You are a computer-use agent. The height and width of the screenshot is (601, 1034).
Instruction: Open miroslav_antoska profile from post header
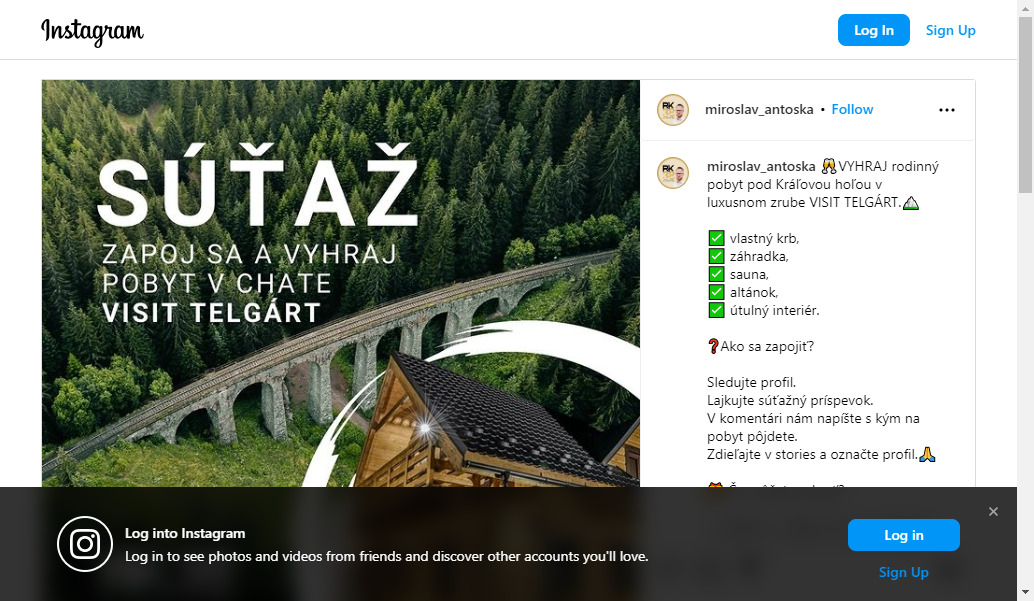(759, 110)
